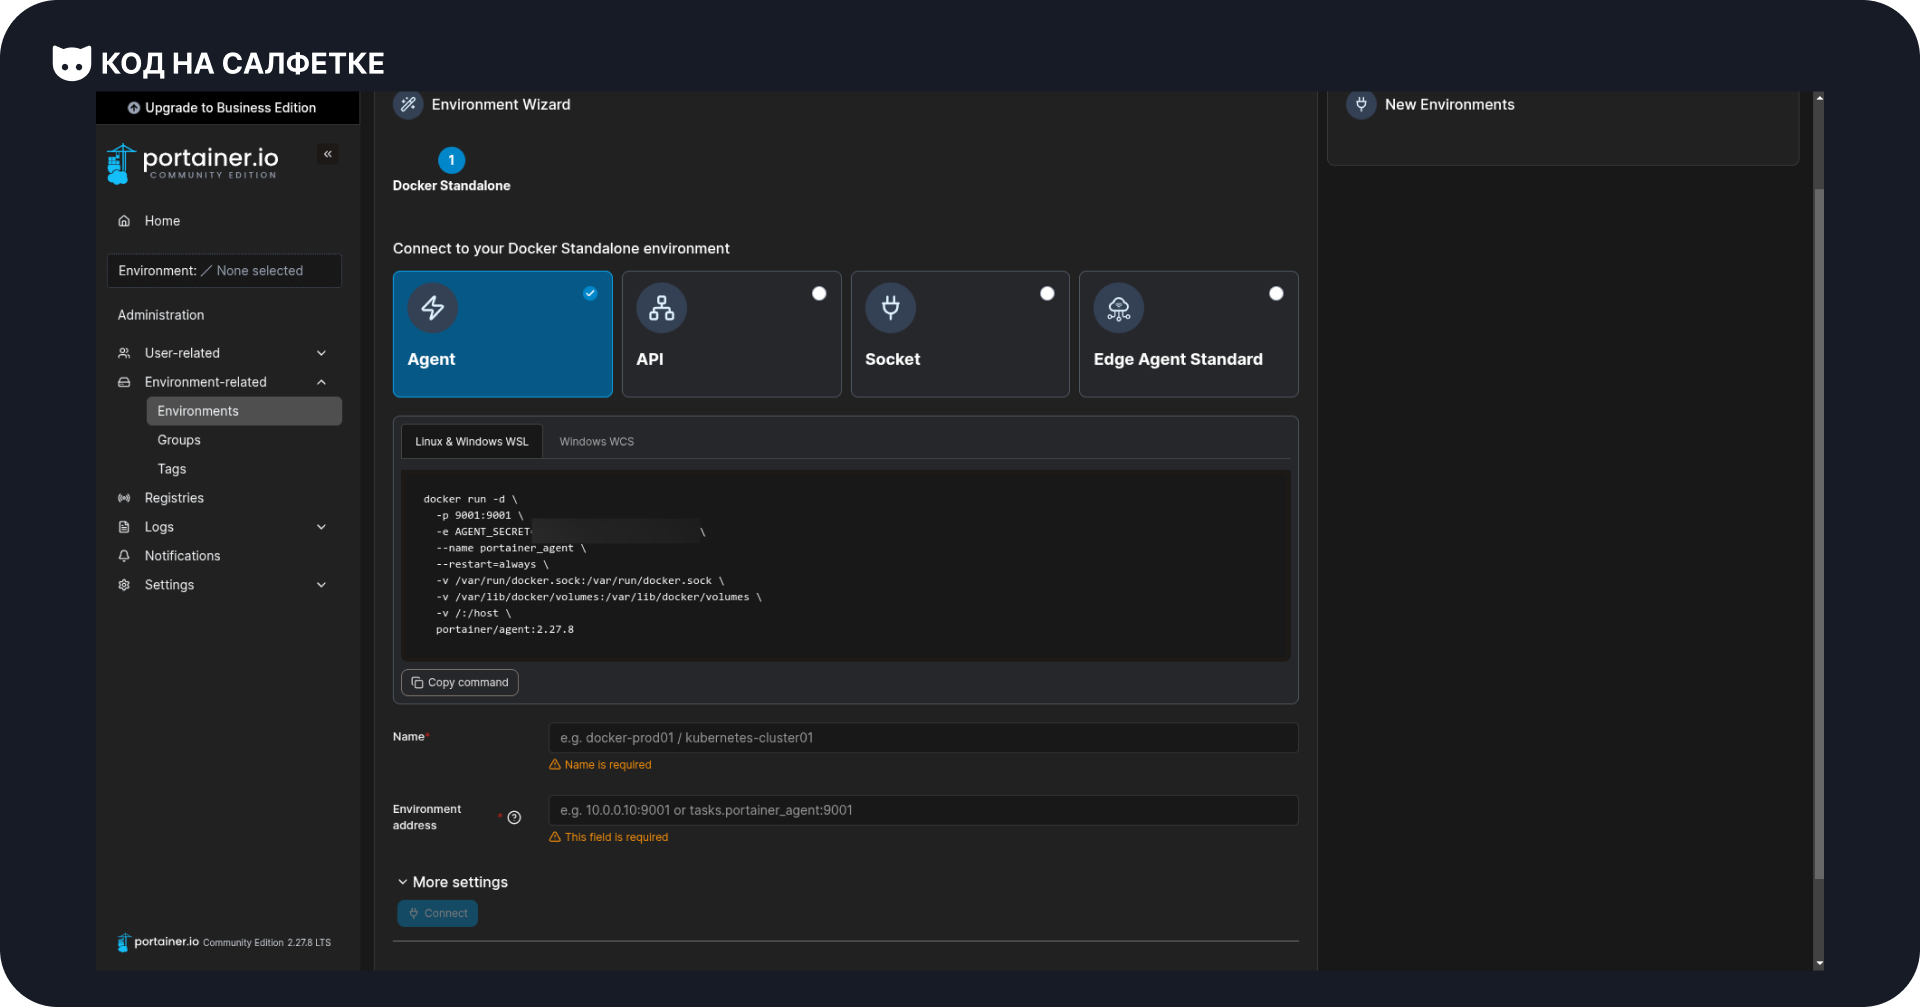Click the Edge Agent Standard cloud icon
The image size is (1920, 1007).
click(1119, 308)
